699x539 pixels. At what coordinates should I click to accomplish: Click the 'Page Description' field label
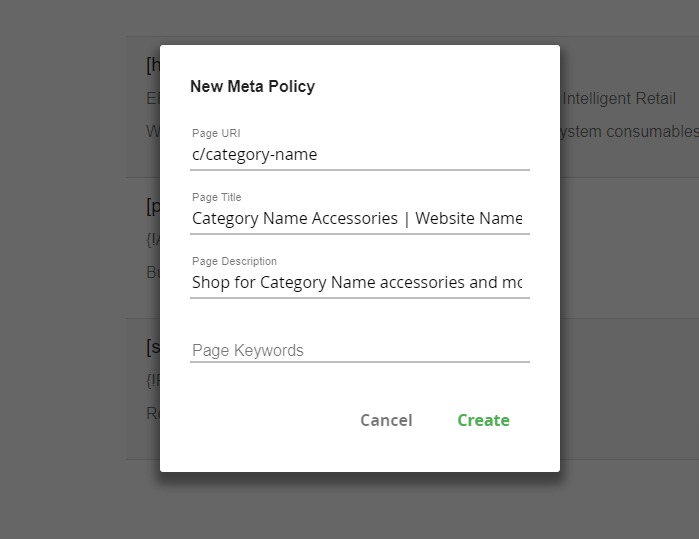234,261
